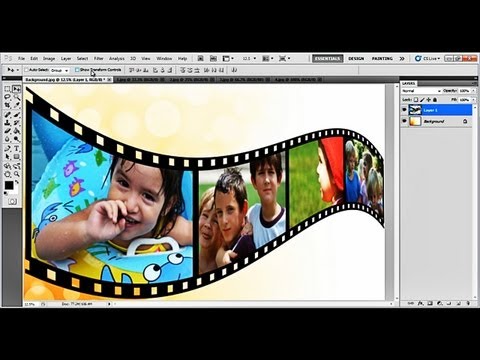
Task: Open the CS Live menu
Action: 428,58
